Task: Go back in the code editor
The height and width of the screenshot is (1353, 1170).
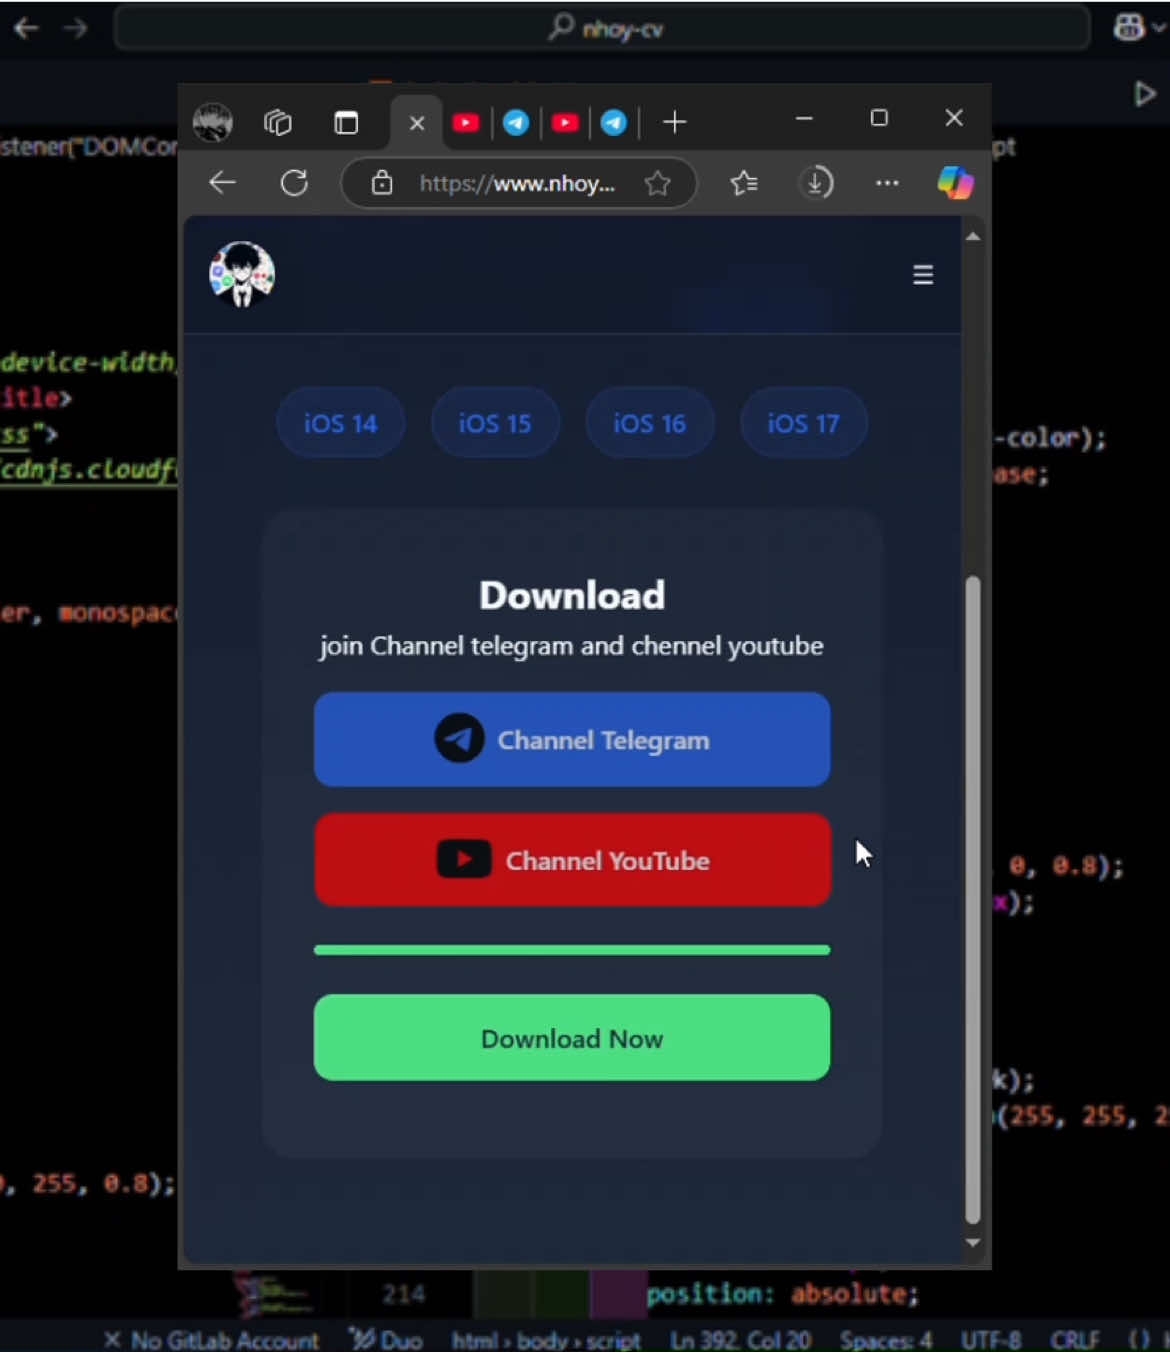Action: pyautogui.click(x=26, y=28)
